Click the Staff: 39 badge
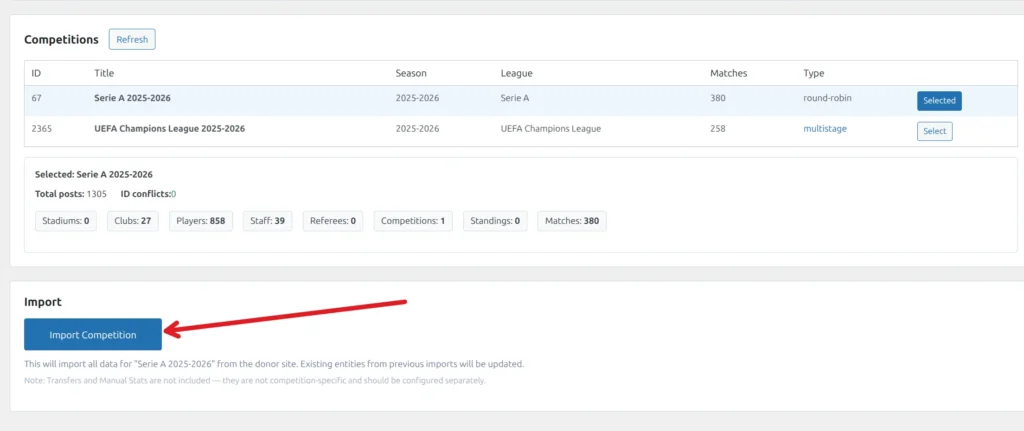This screenshot has height=431, width=1024. point(268,221)
